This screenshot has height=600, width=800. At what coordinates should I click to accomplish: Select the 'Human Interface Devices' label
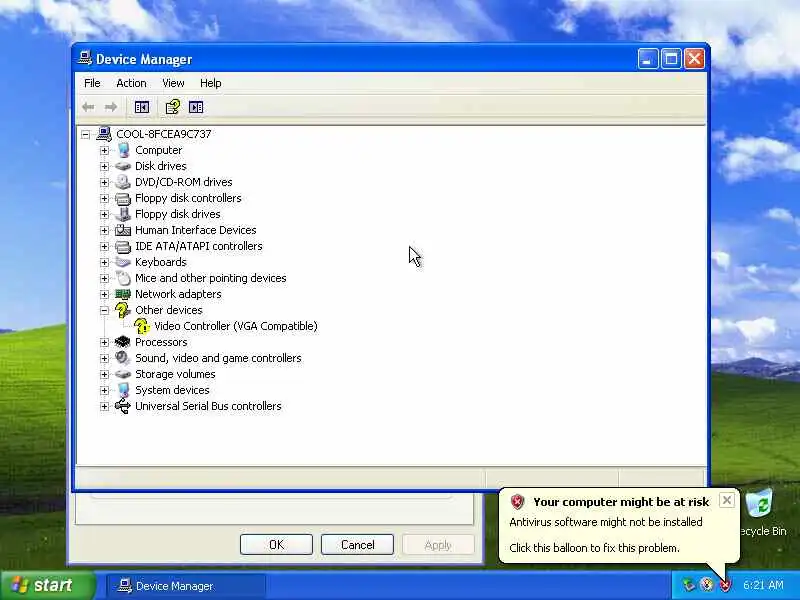(195, 230)
